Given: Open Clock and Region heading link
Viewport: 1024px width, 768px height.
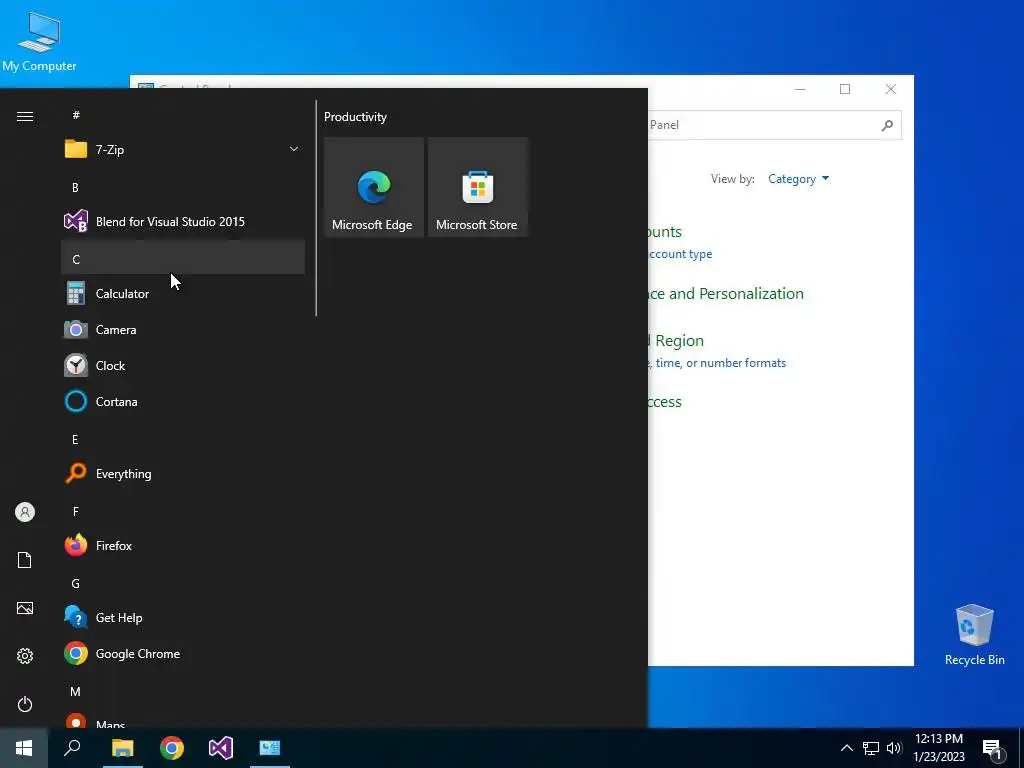Looking at the screenshot, I should (x=677, y=340).
